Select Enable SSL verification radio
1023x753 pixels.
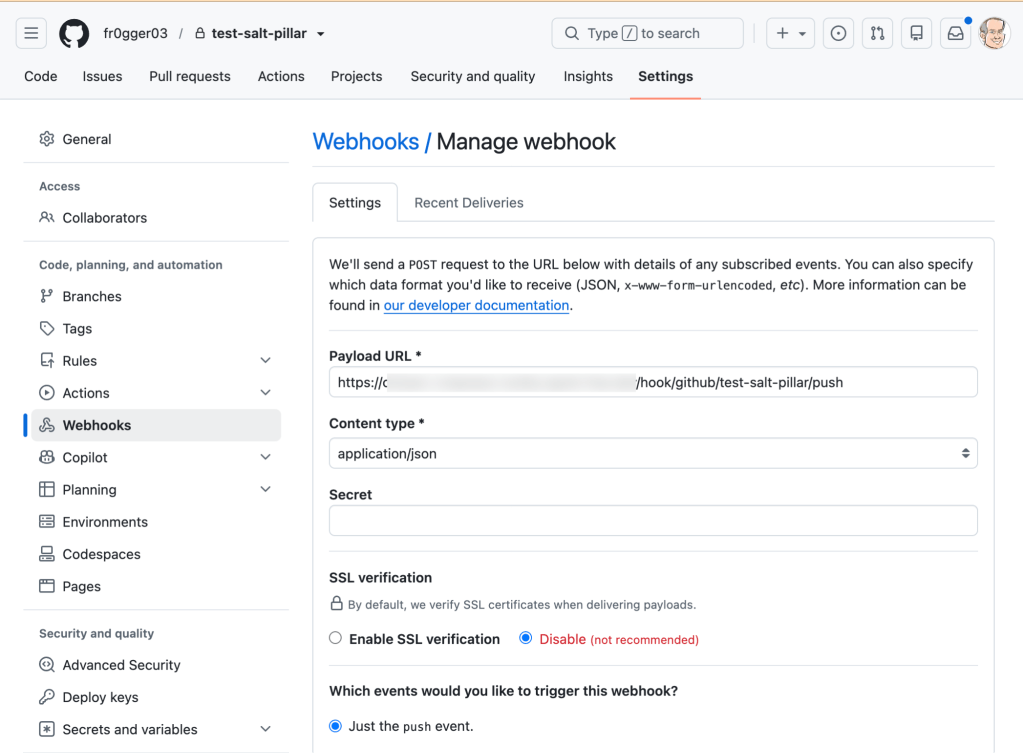(x=335, y=638)
